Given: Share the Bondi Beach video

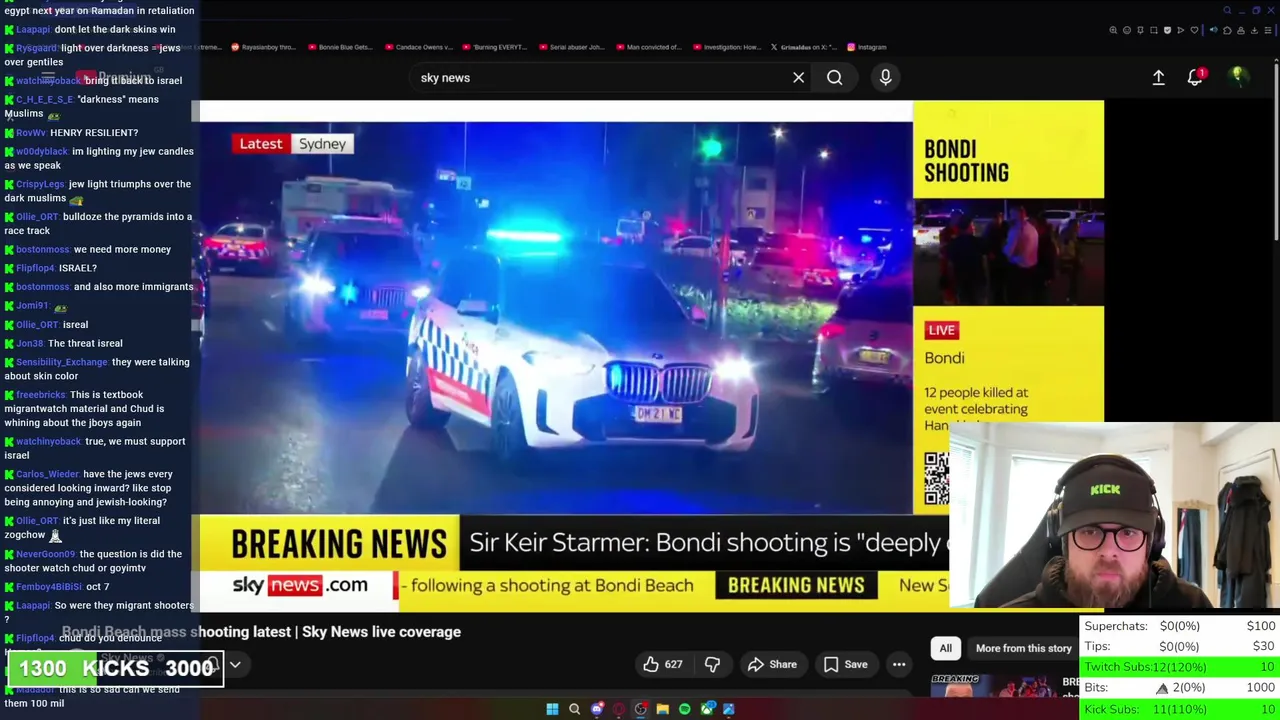Looking at the screenshot, I should click(772, 664).
